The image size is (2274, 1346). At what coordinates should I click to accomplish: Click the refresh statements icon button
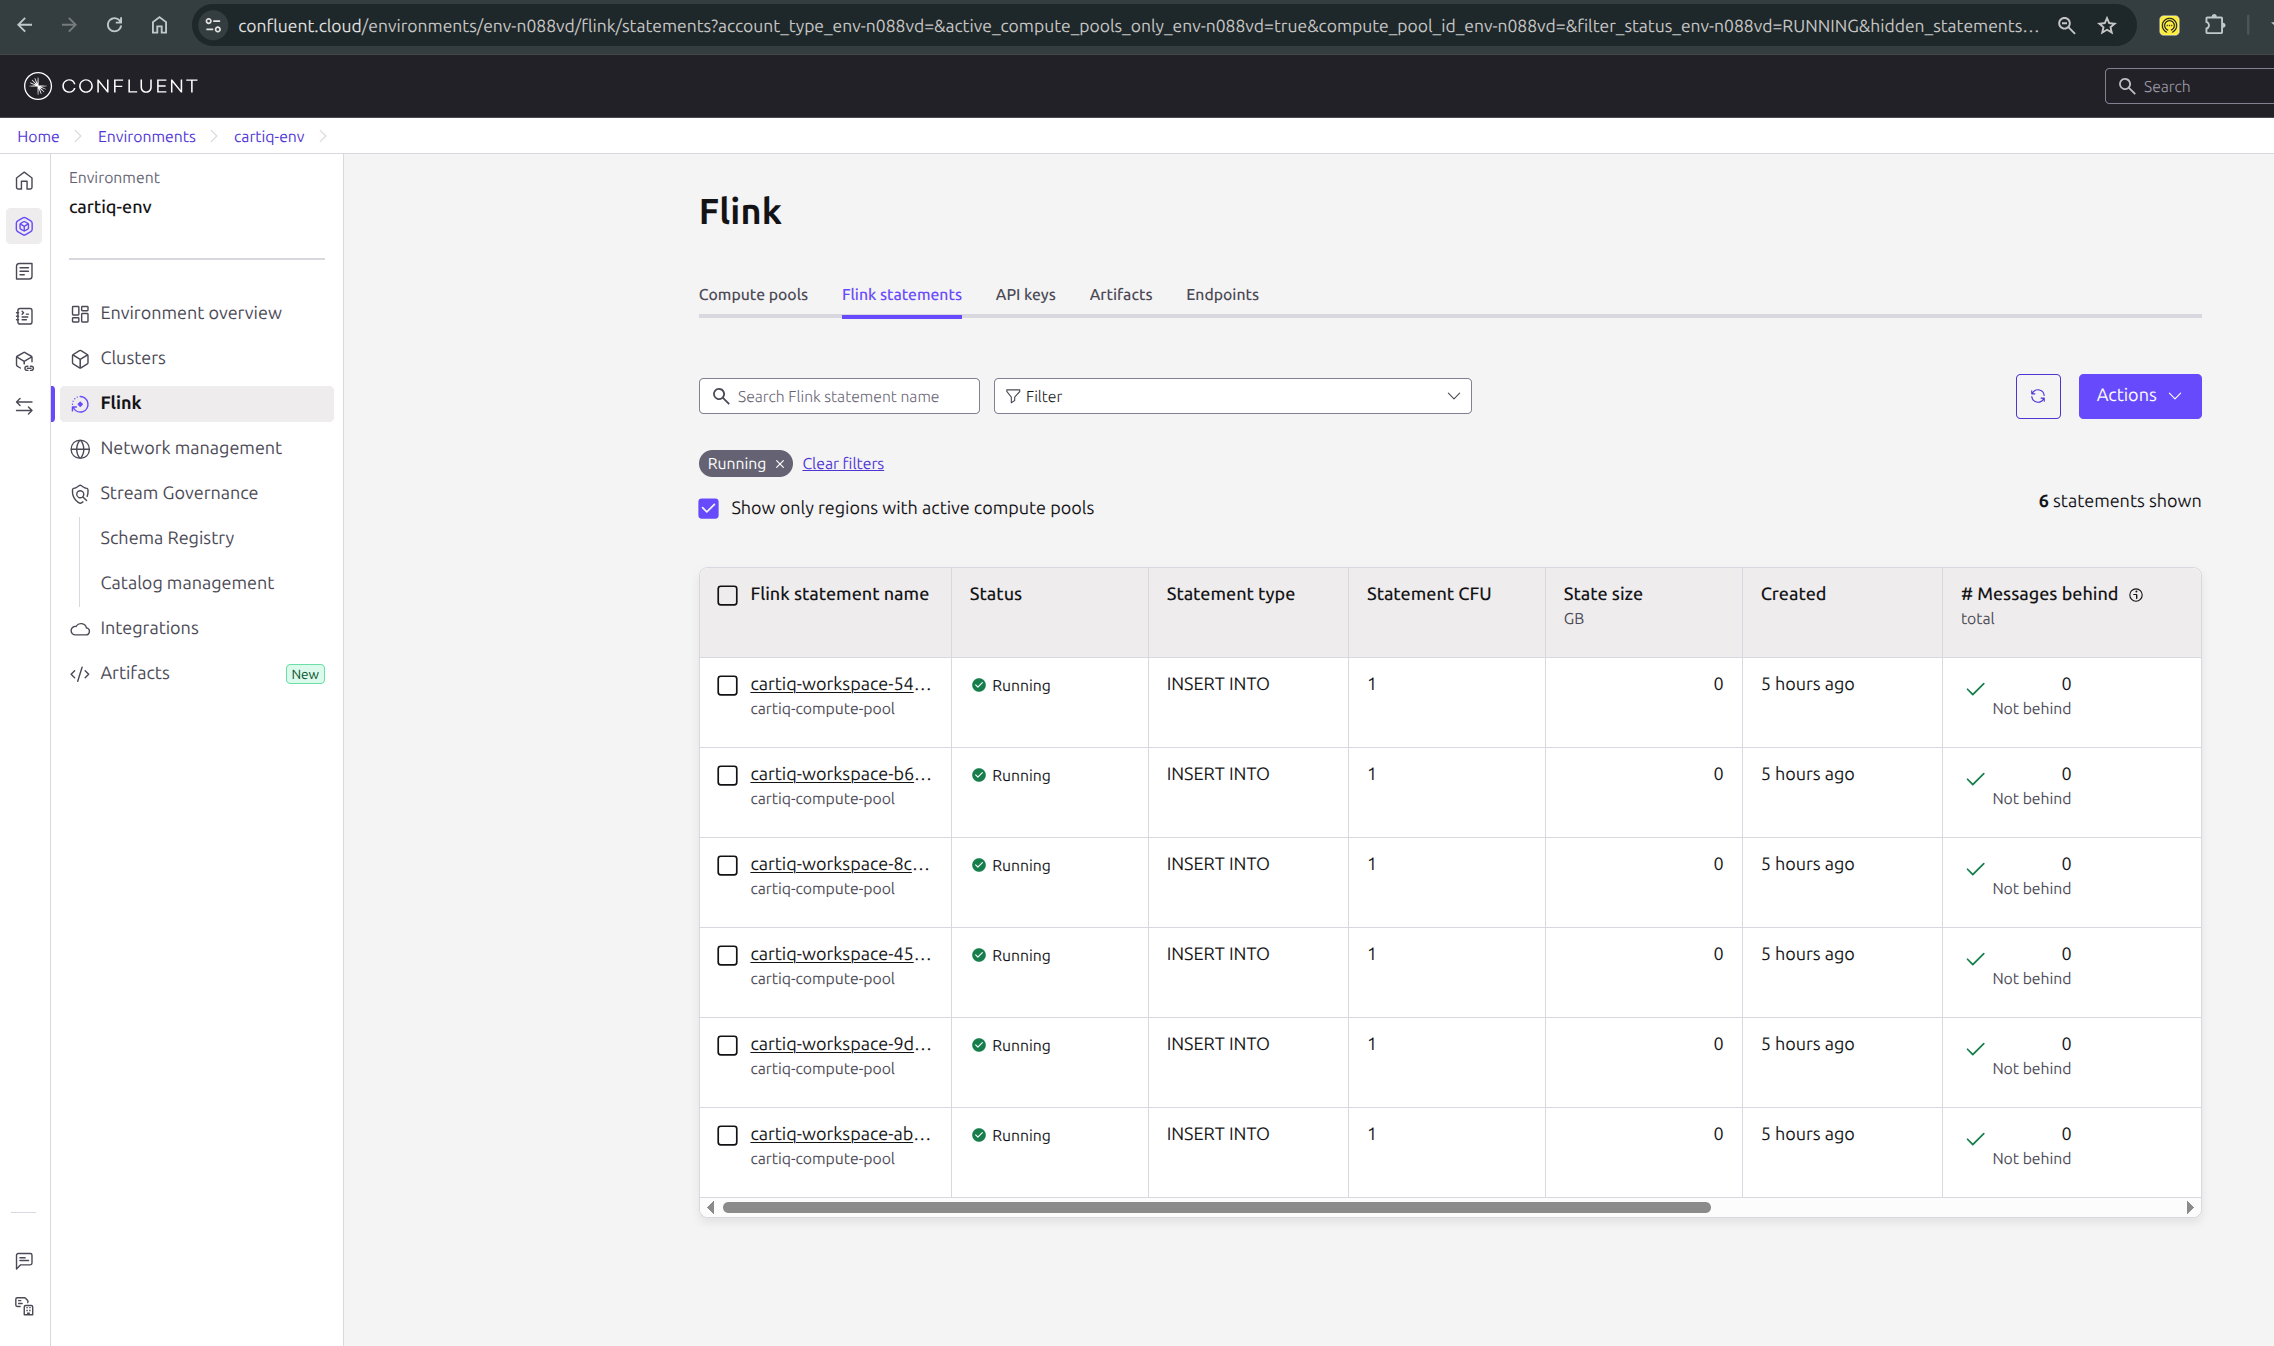pyautogui.click(x=2038, y=396)
